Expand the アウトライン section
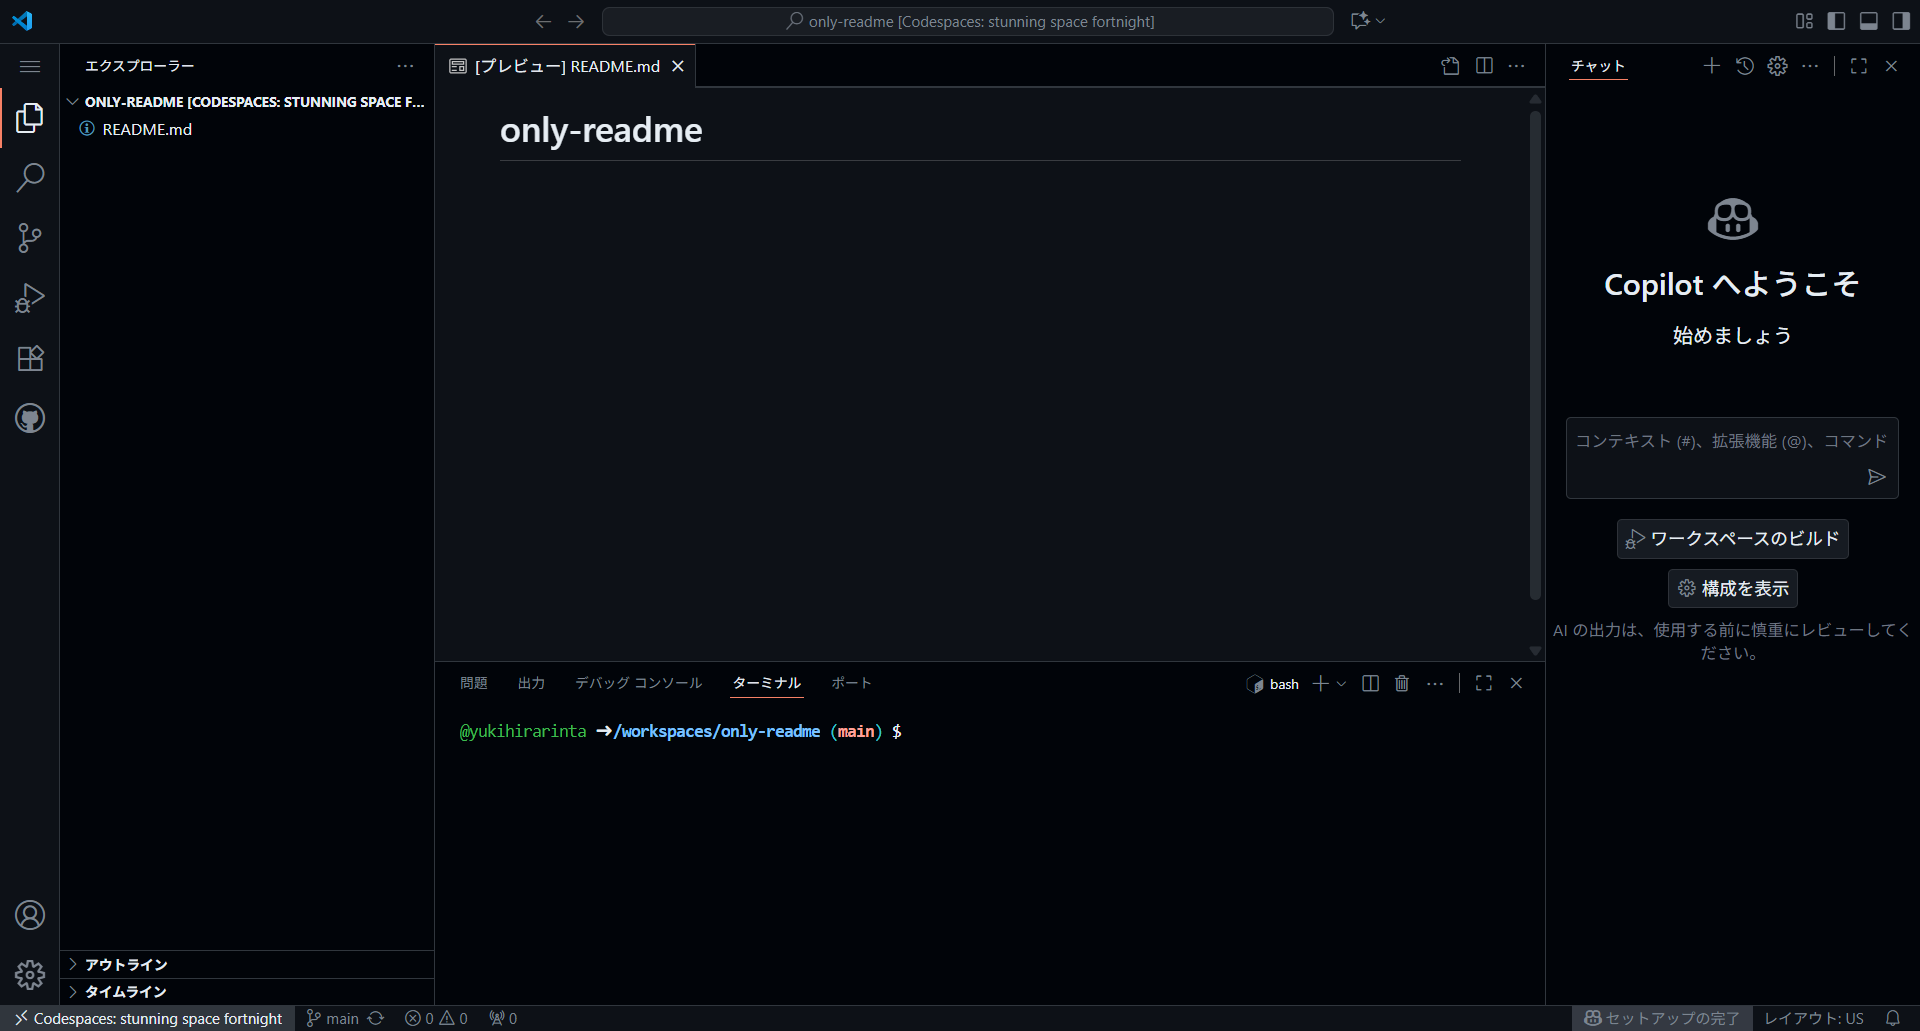Image resolution: width=1920 pixels, height=1031 pixels. click(247, 964)
